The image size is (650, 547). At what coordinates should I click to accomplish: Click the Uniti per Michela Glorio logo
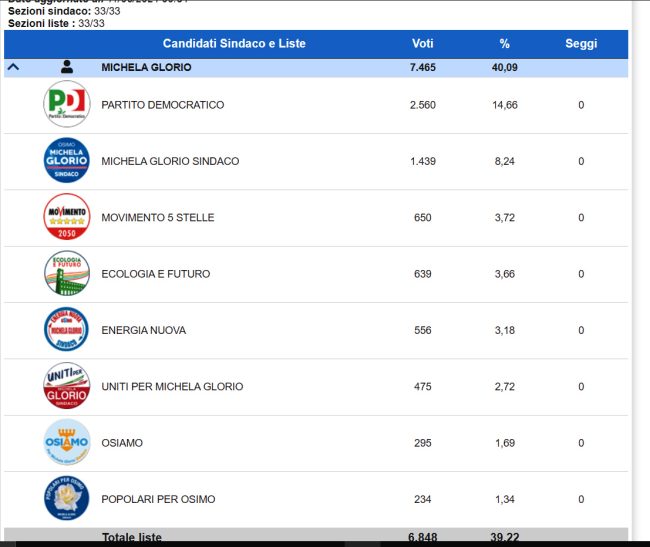67,386
